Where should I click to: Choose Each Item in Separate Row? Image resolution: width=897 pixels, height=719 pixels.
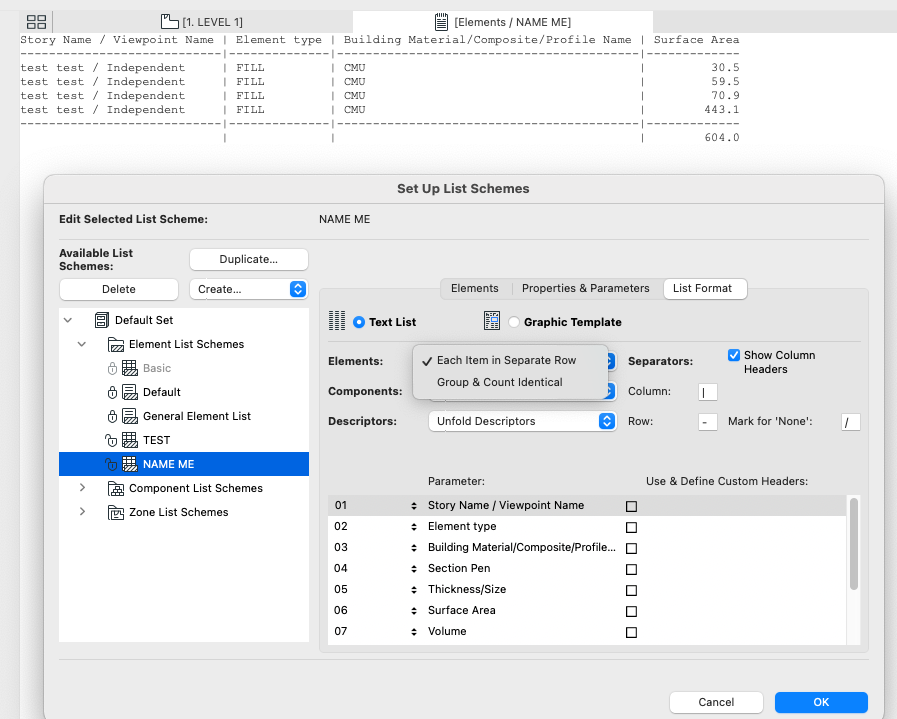507,360
